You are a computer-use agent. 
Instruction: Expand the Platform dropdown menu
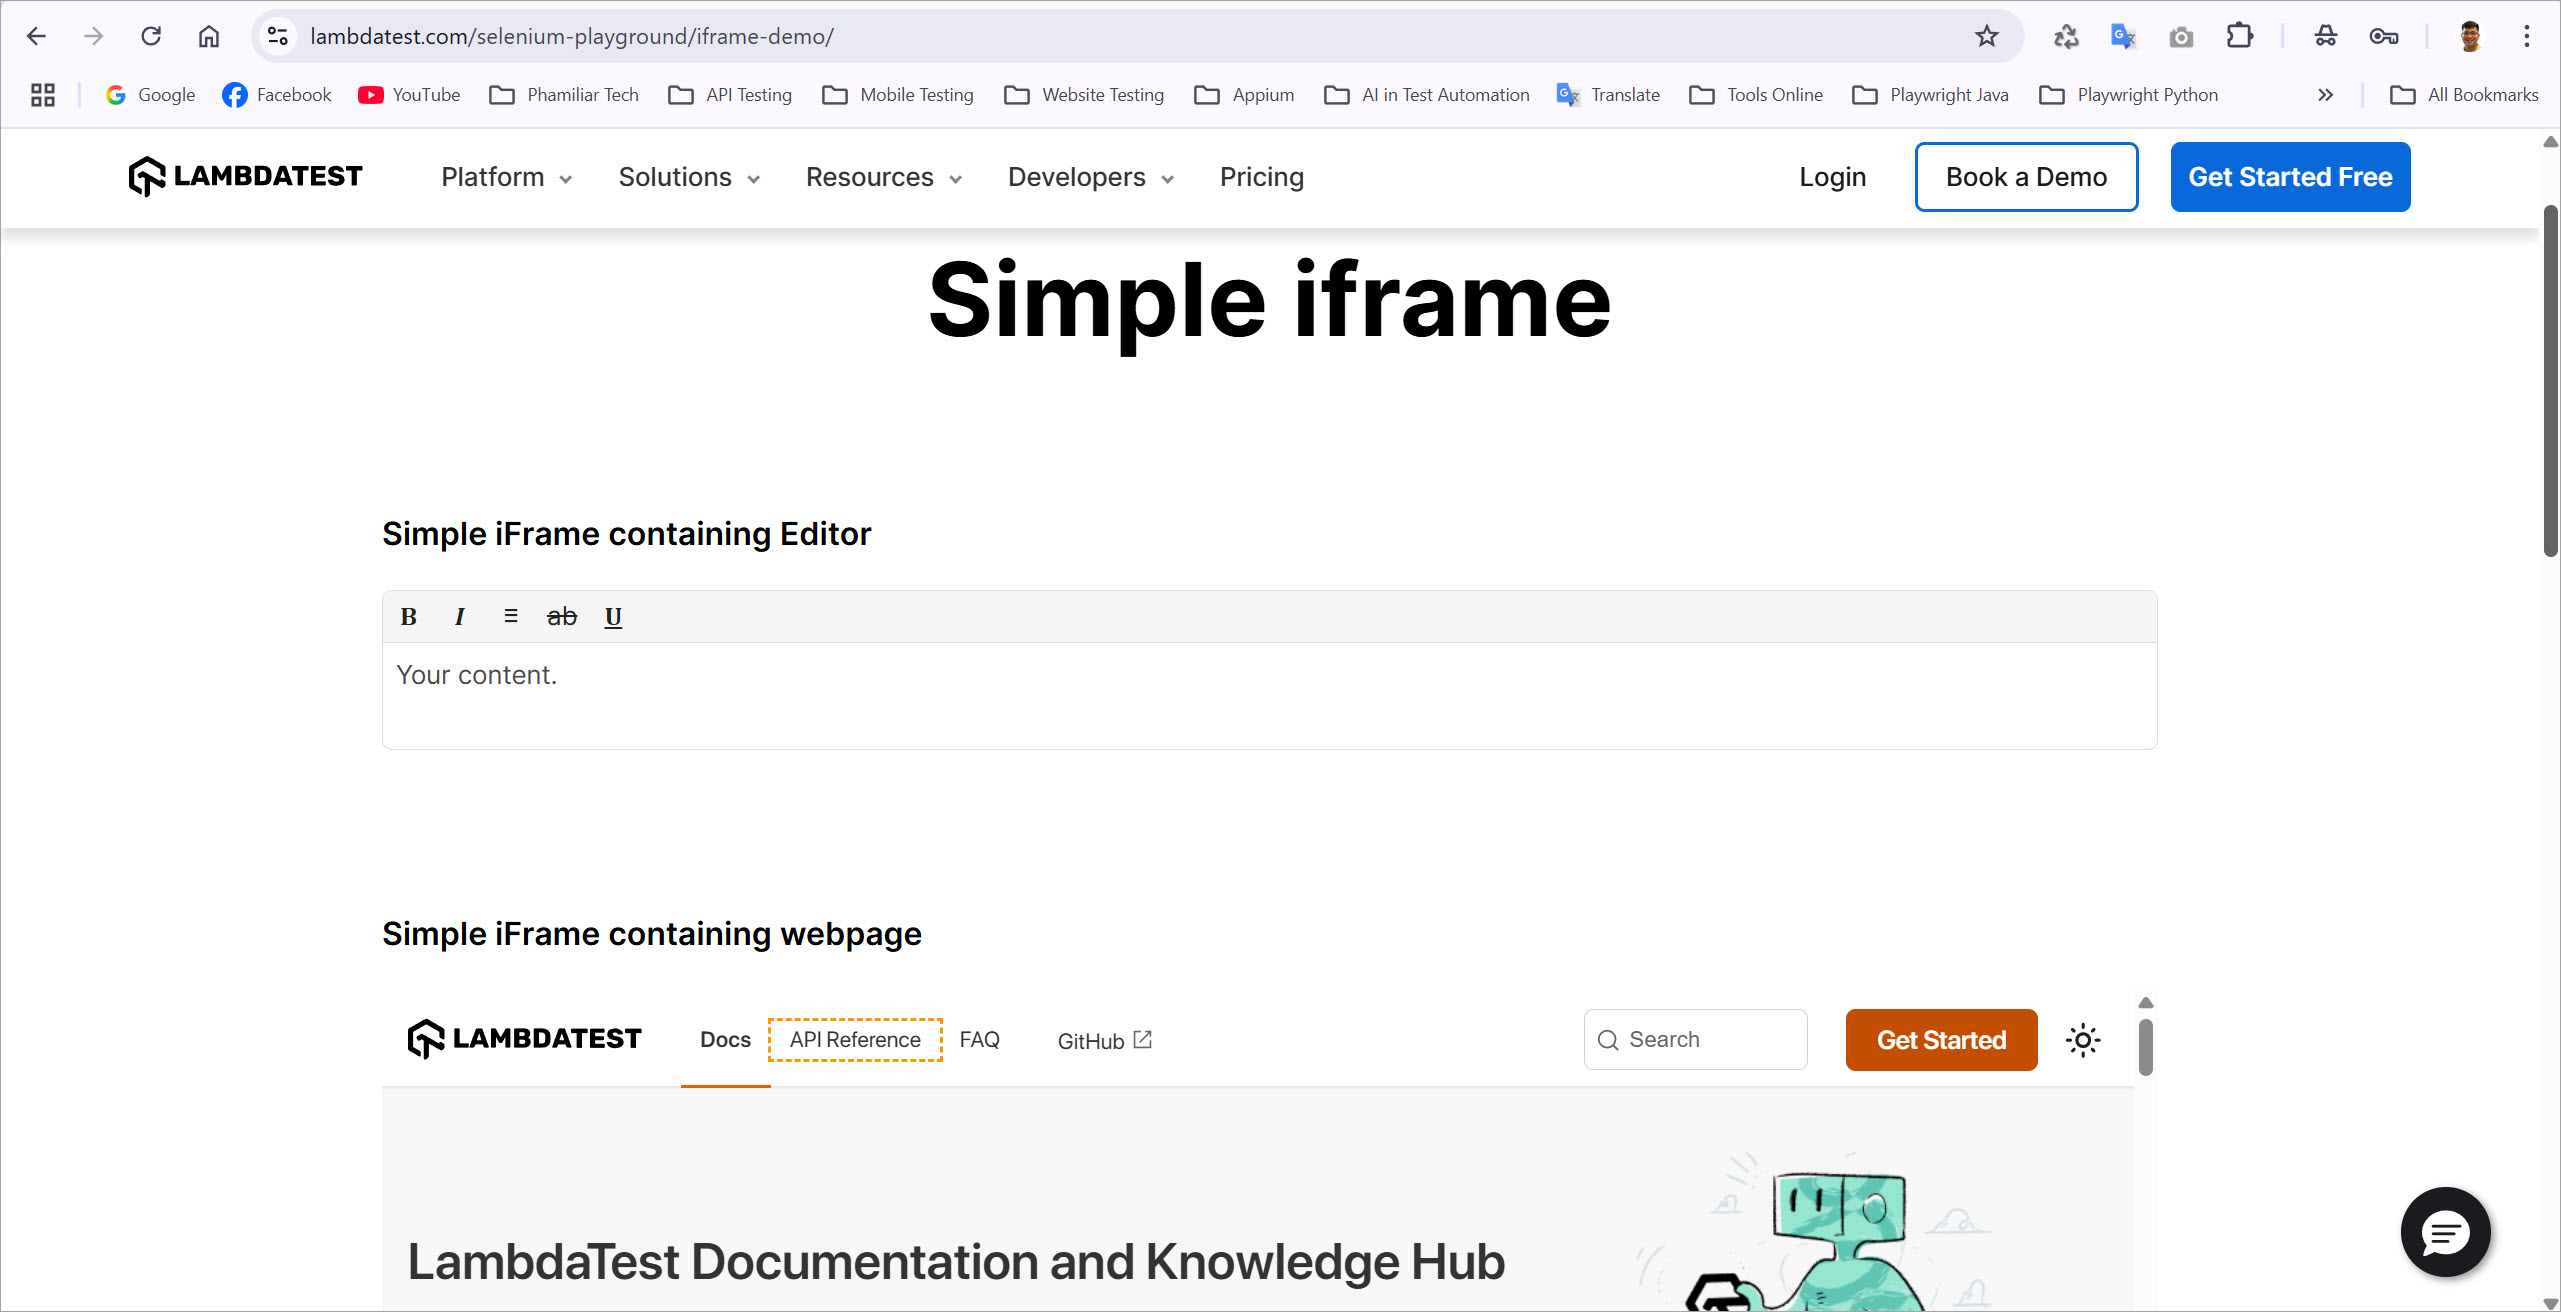coord(506,177)
